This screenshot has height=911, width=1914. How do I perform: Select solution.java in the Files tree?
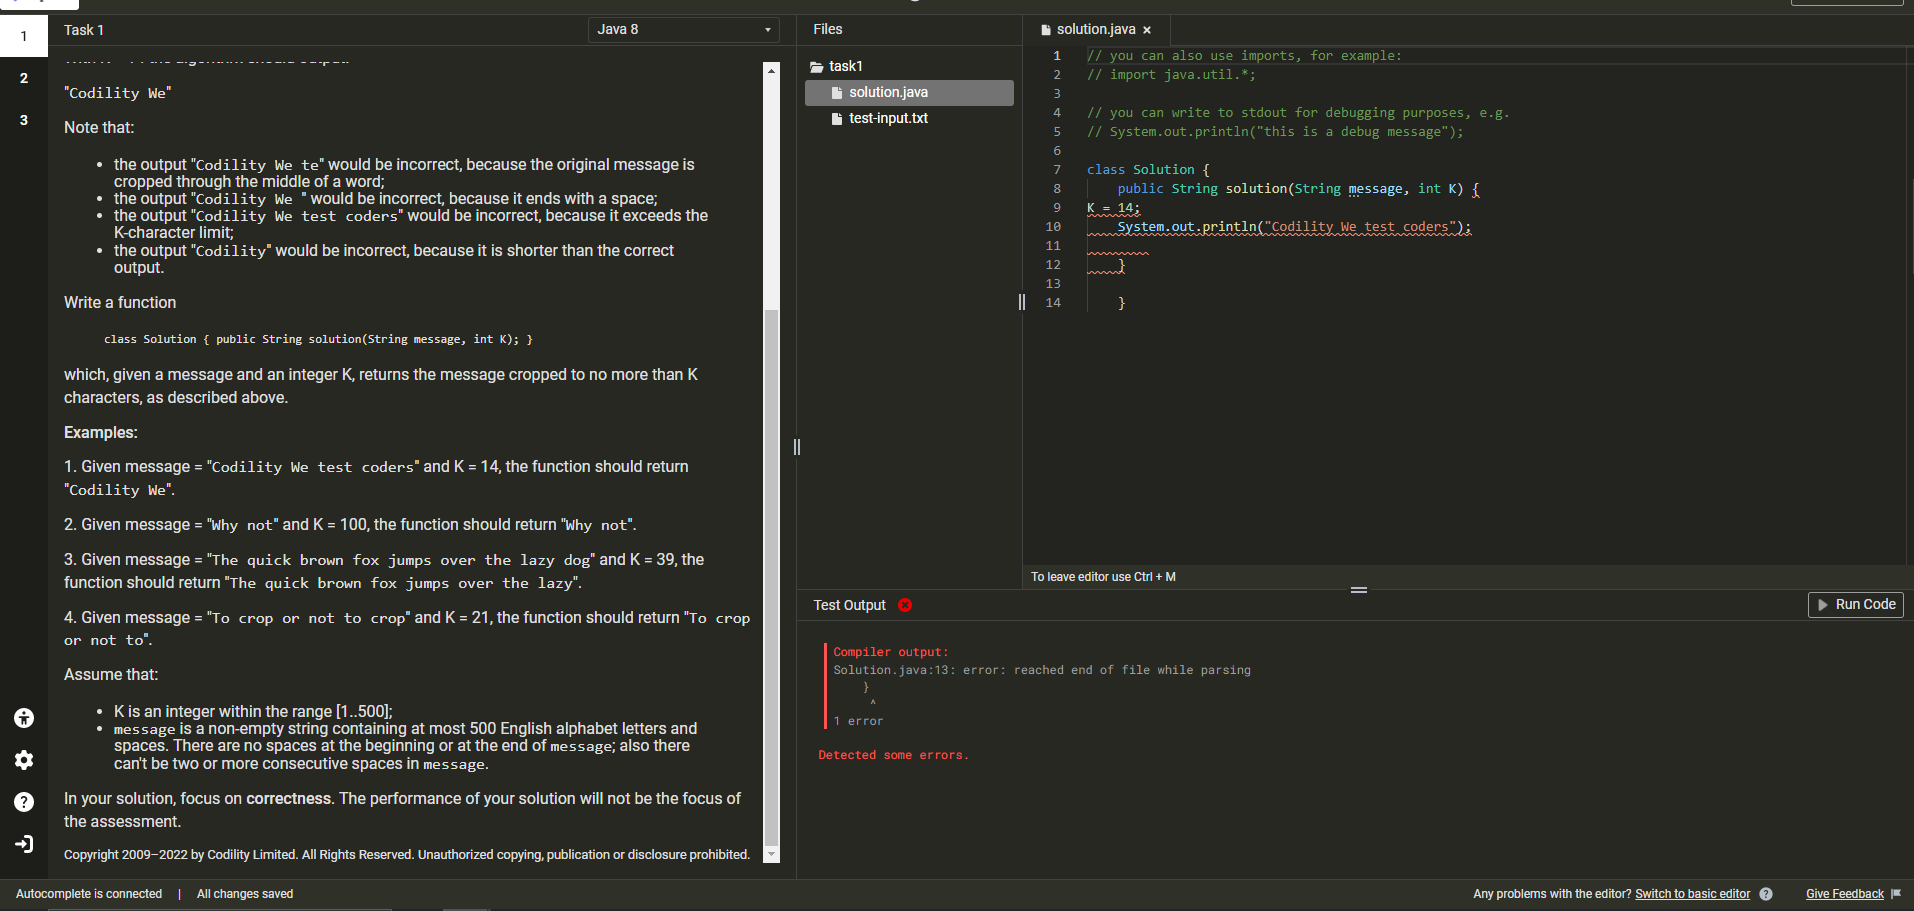point(909,93)
